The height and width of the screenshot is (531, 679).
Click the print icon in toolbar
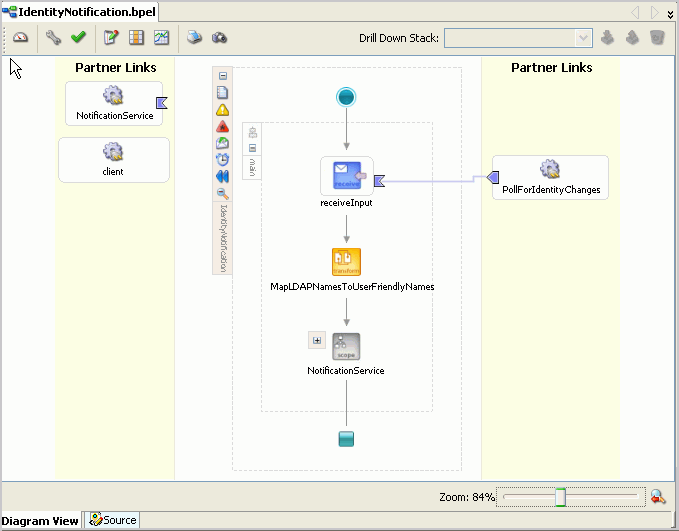point(194,38)
